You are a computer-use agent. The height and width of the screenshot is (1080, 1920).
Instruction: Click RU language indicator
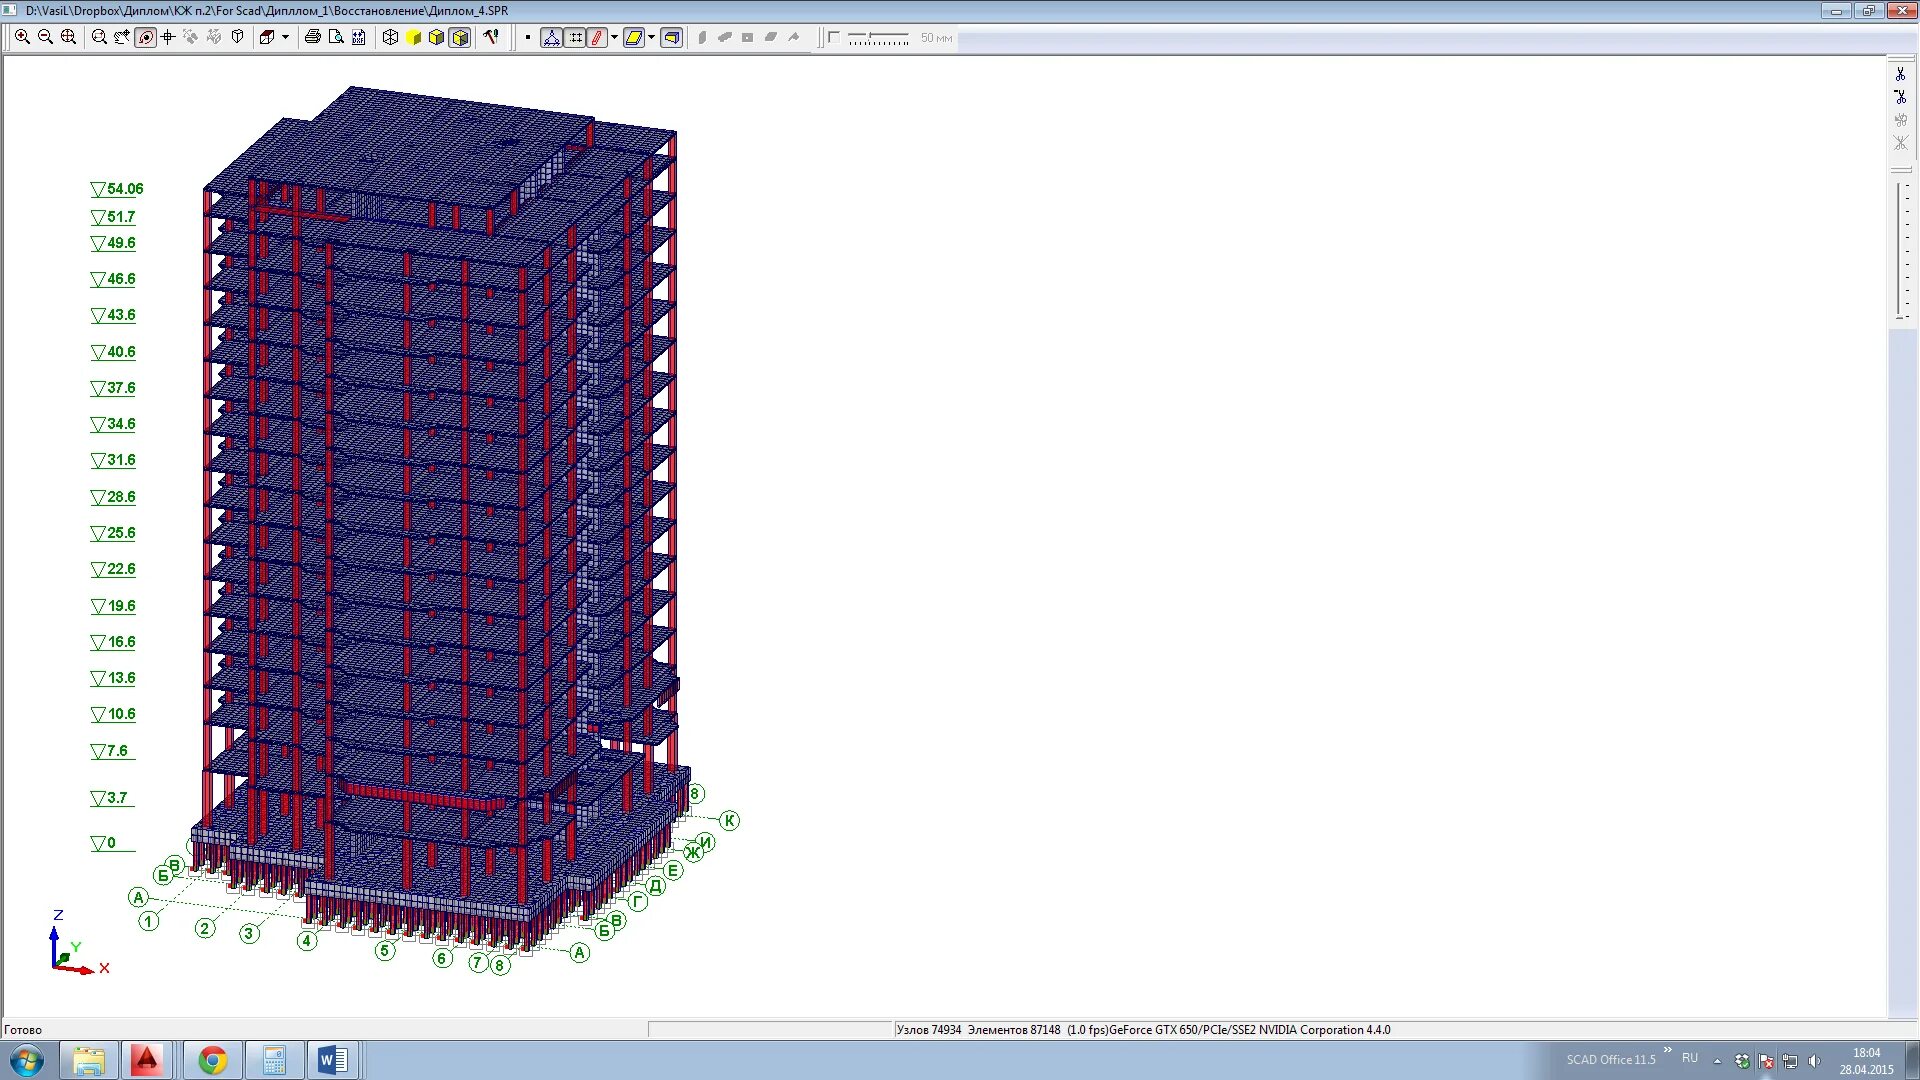point(1690,1058)
